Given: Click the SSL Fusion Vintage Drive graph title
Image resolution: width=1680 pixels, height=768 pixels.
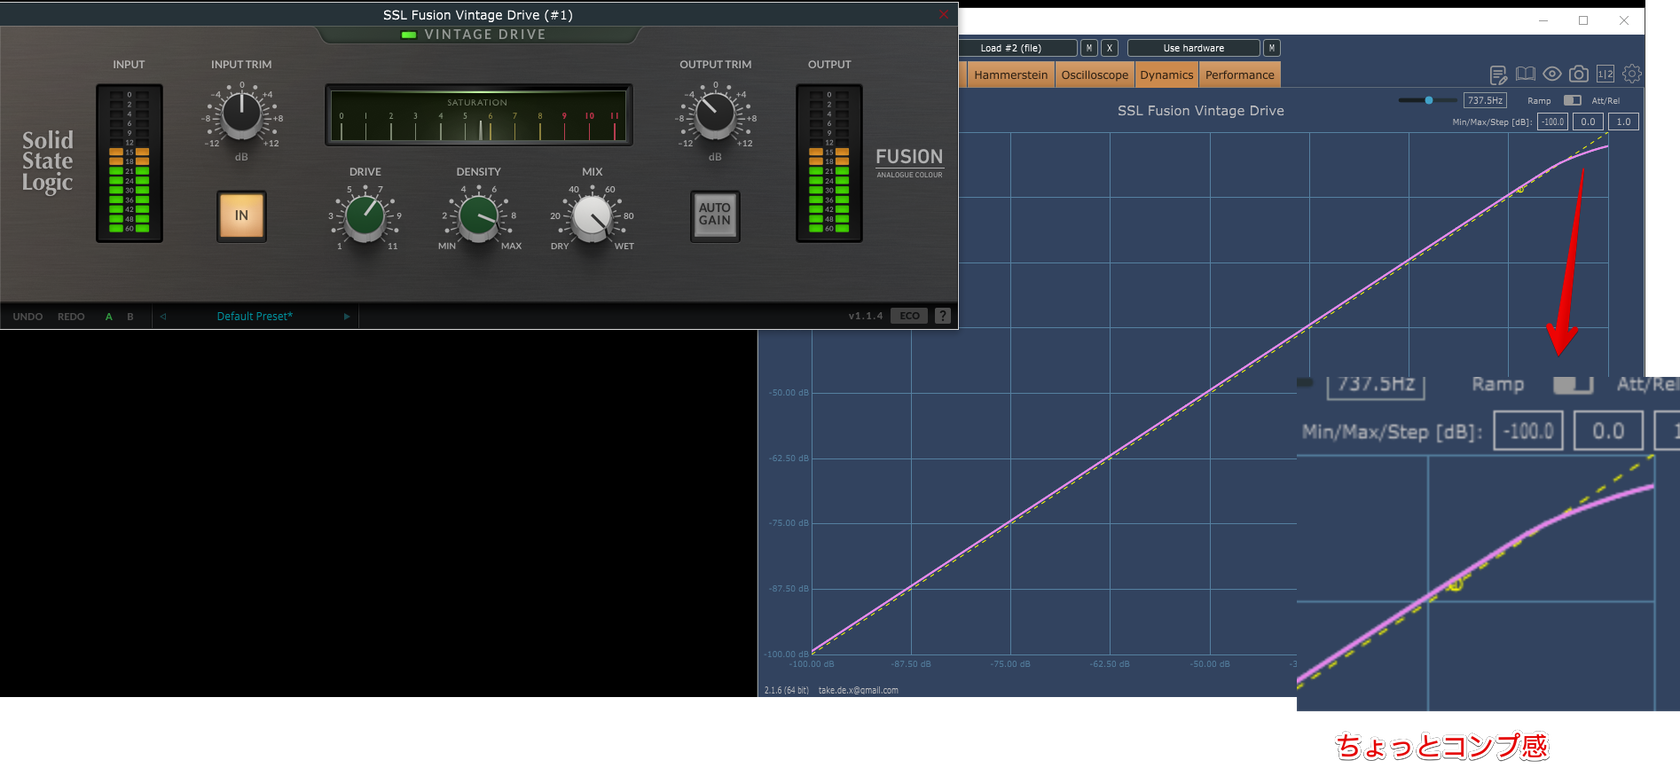Looking at the screenshot, I should pyautogui.click(x=1200, y=111).
